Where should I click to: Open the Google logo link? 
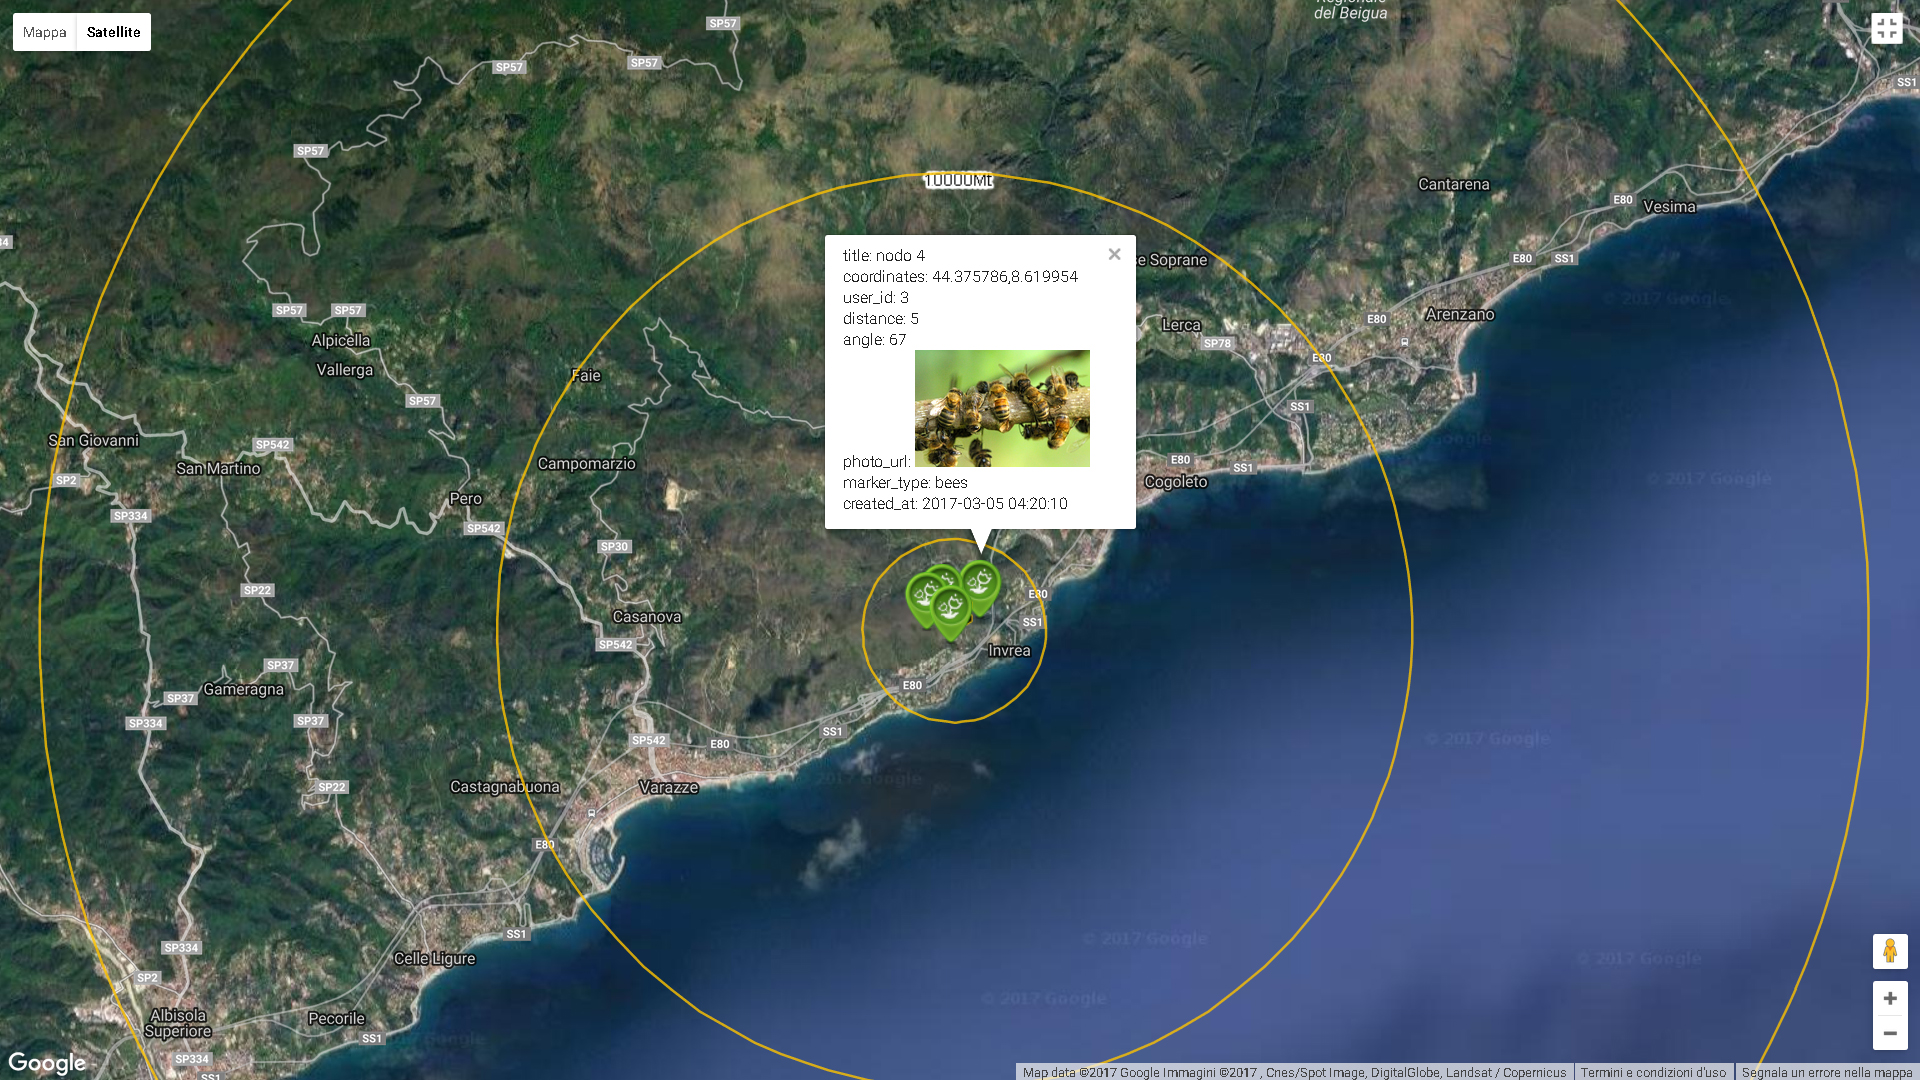click(x=47, y=1063)
